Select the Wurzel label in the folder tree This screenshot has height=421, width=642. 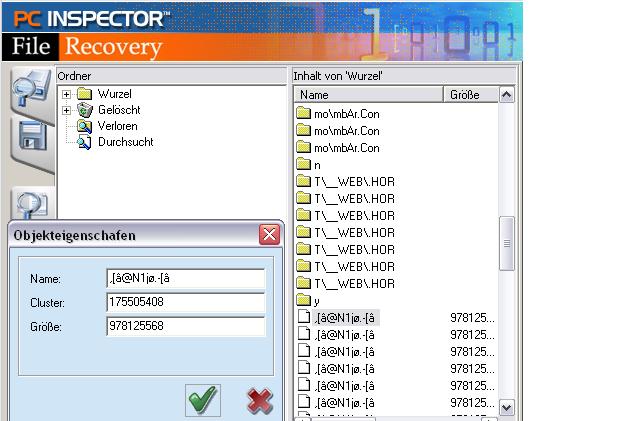[x=115, y=94]
